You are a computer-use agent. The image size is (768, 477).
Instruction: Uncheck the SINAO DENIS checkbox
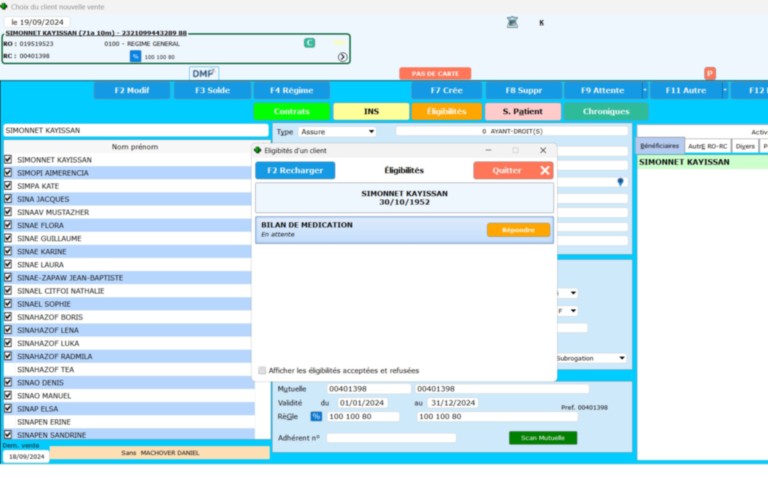[8, 383]
